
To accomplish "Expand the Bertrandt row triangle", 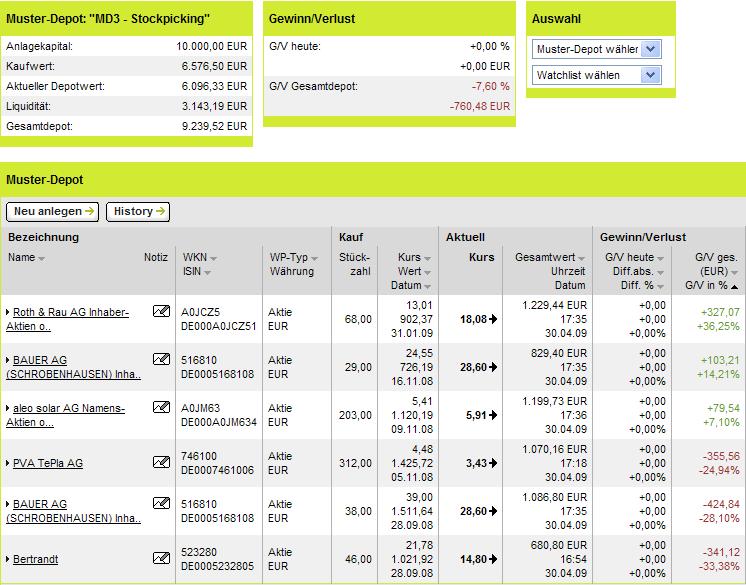I will tap(8, 559).
